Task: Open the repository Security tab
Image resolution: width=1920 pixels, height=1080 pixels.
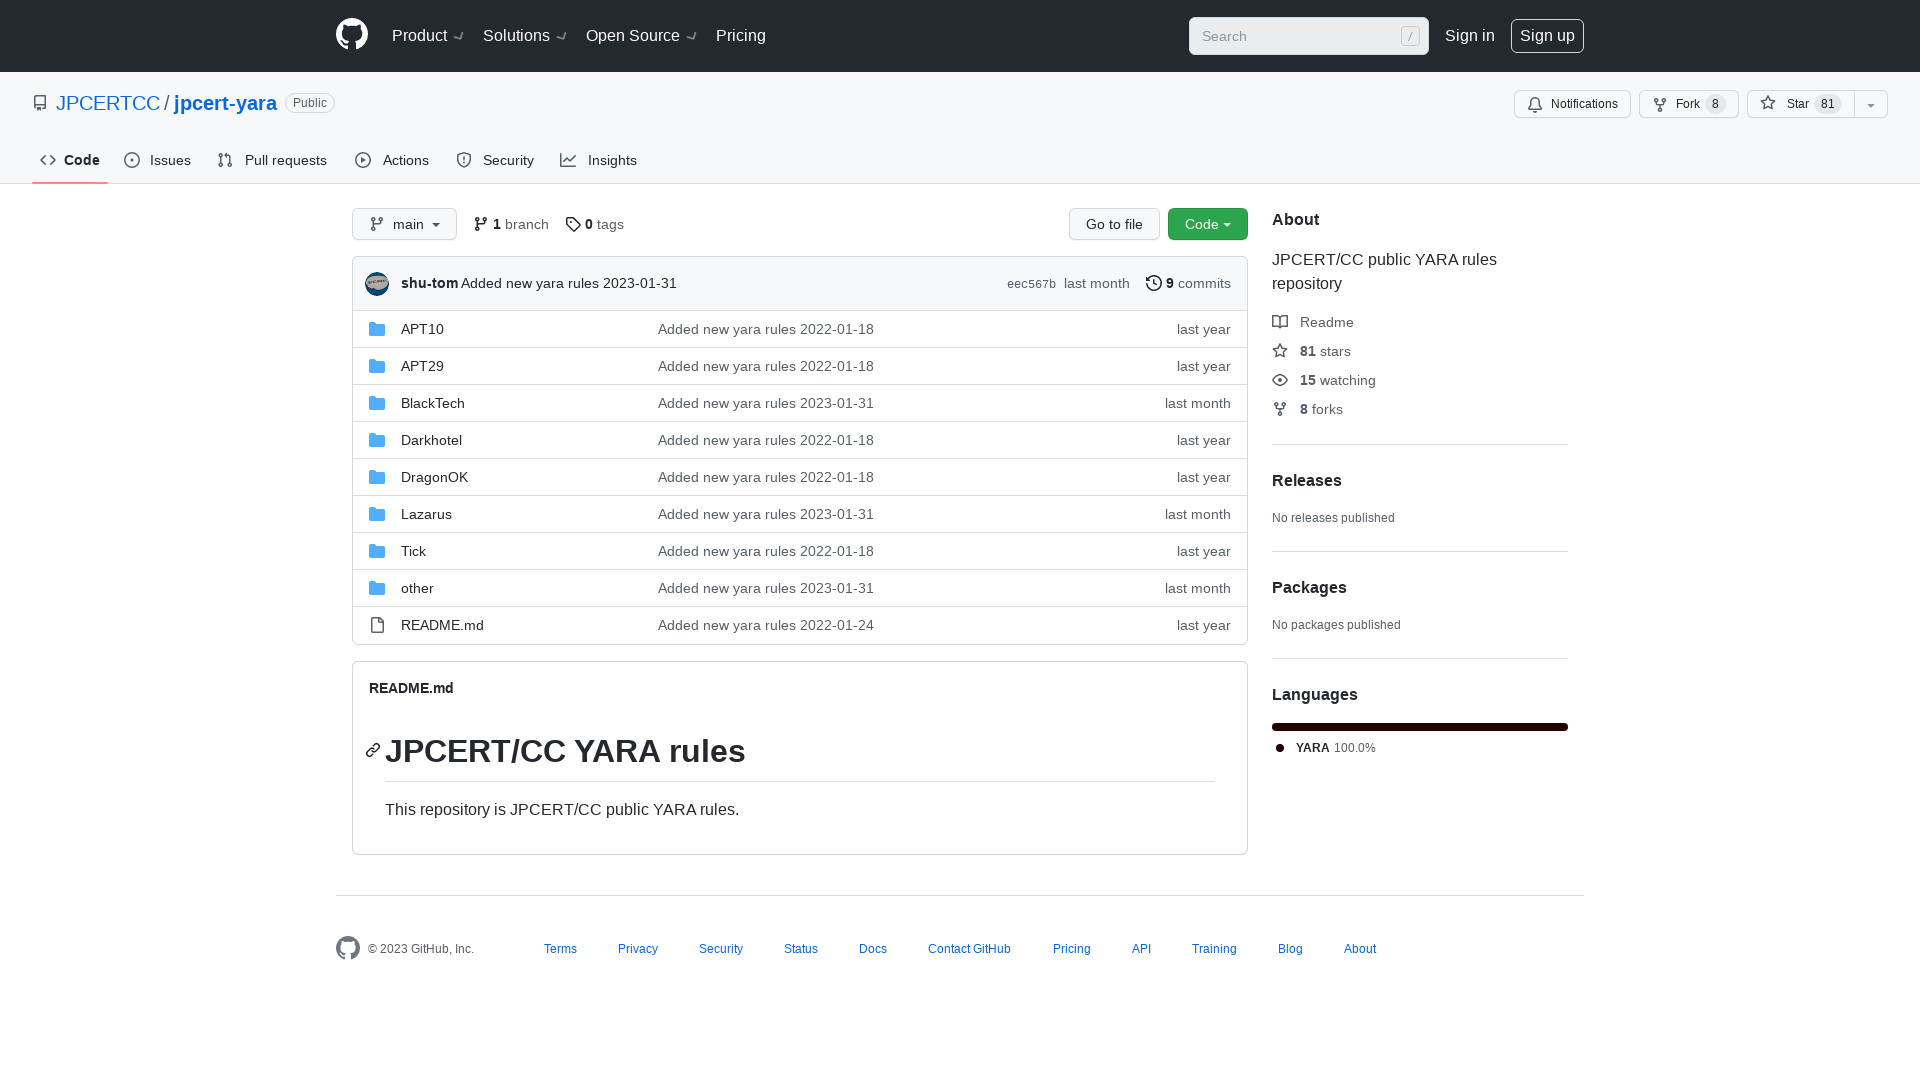Action: coord(495,160)
